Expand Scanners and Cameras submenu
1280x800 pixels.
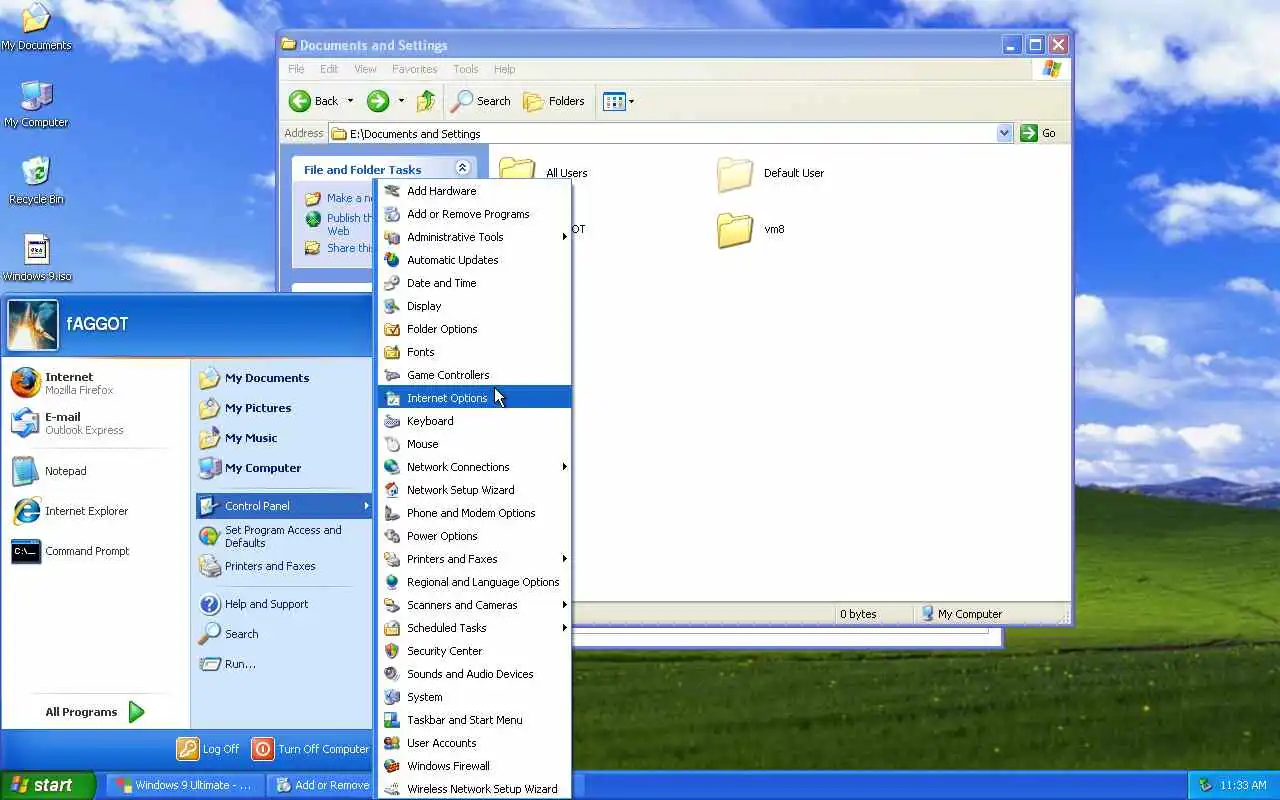pos(475,605)
